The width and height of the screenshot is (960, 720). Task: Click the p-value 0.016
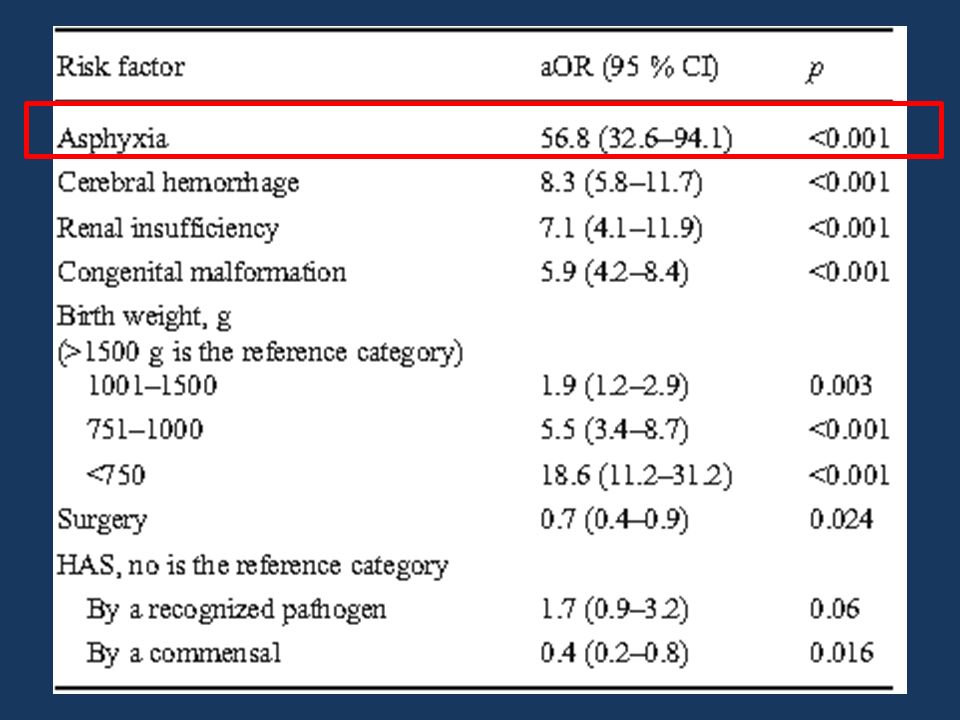click(841, 653)
